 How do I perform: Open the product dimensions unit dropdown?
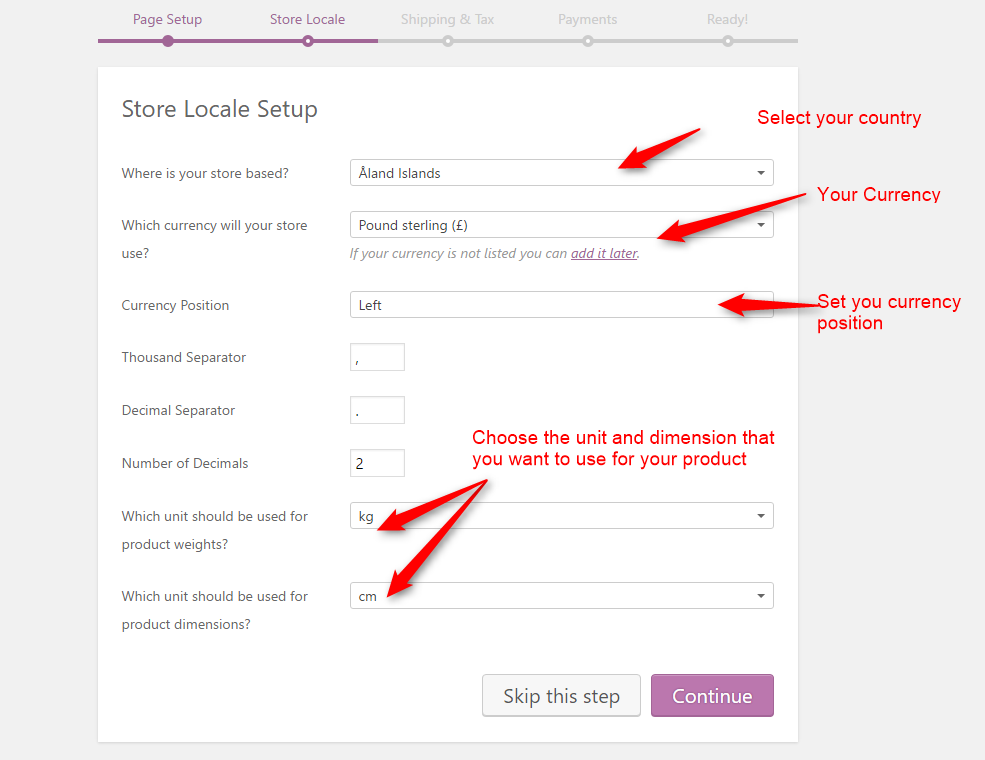(x=561, y=596)
